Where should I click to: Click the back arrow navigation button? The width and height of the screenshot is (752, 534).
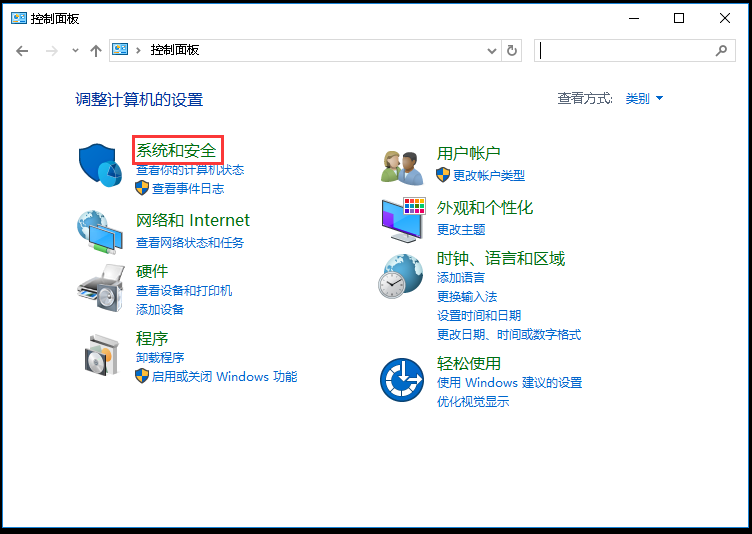point(22,50)
